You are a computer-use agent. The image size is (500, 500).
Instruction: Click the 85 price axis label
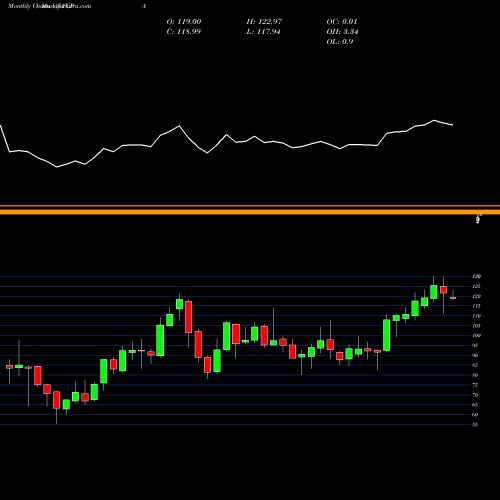[x=475, y=365]
